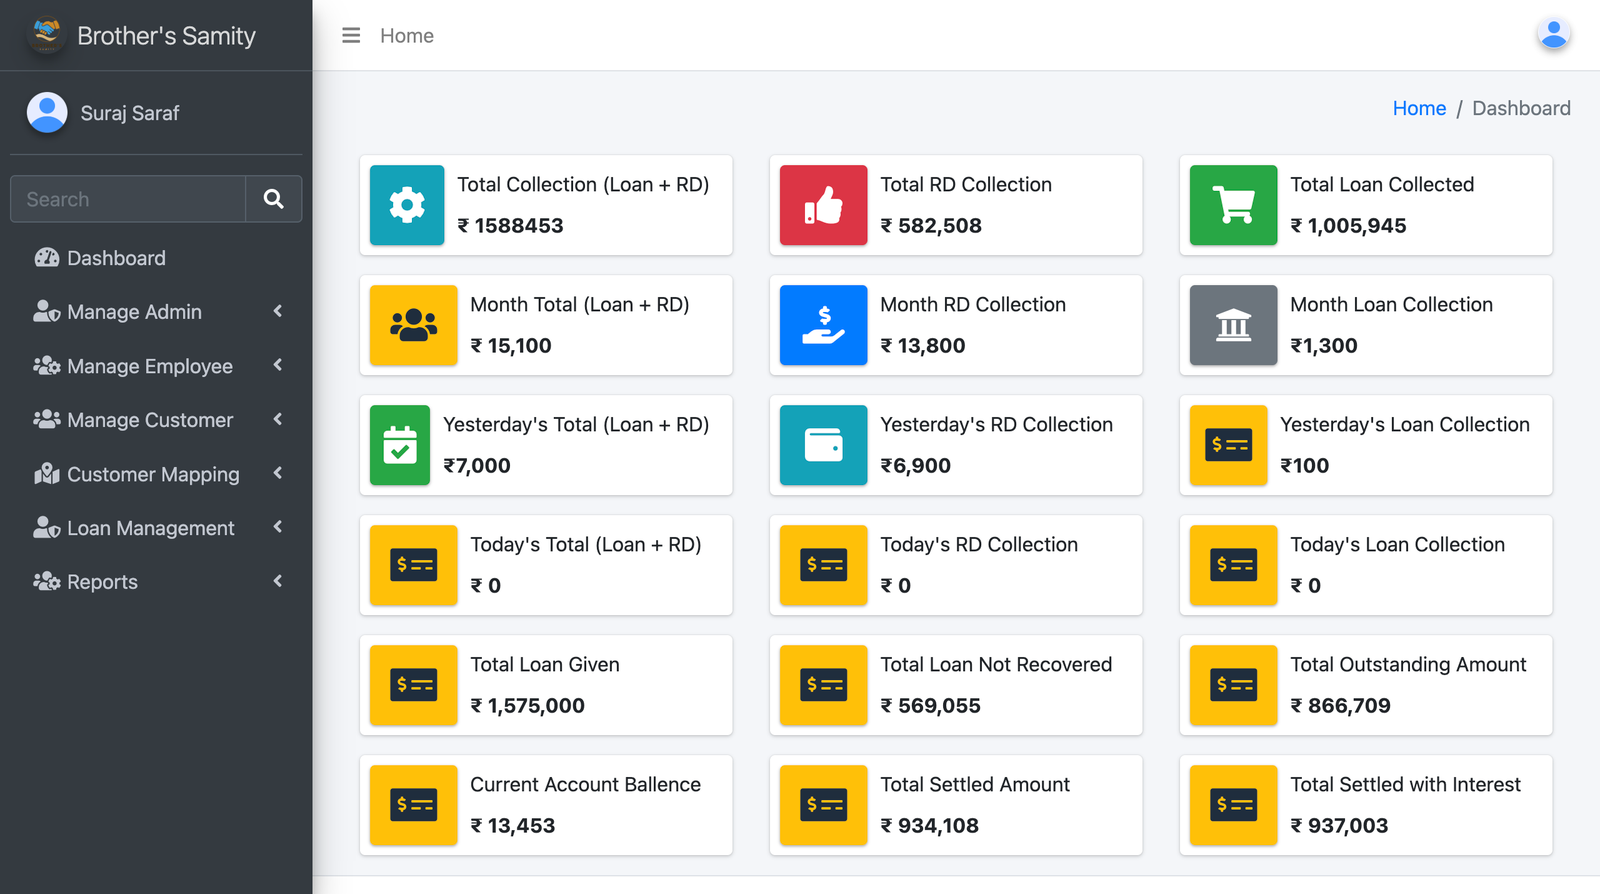Click the blue Home breadcrumb link
The image size is (1600, 894).
(x=1419, y=108)
